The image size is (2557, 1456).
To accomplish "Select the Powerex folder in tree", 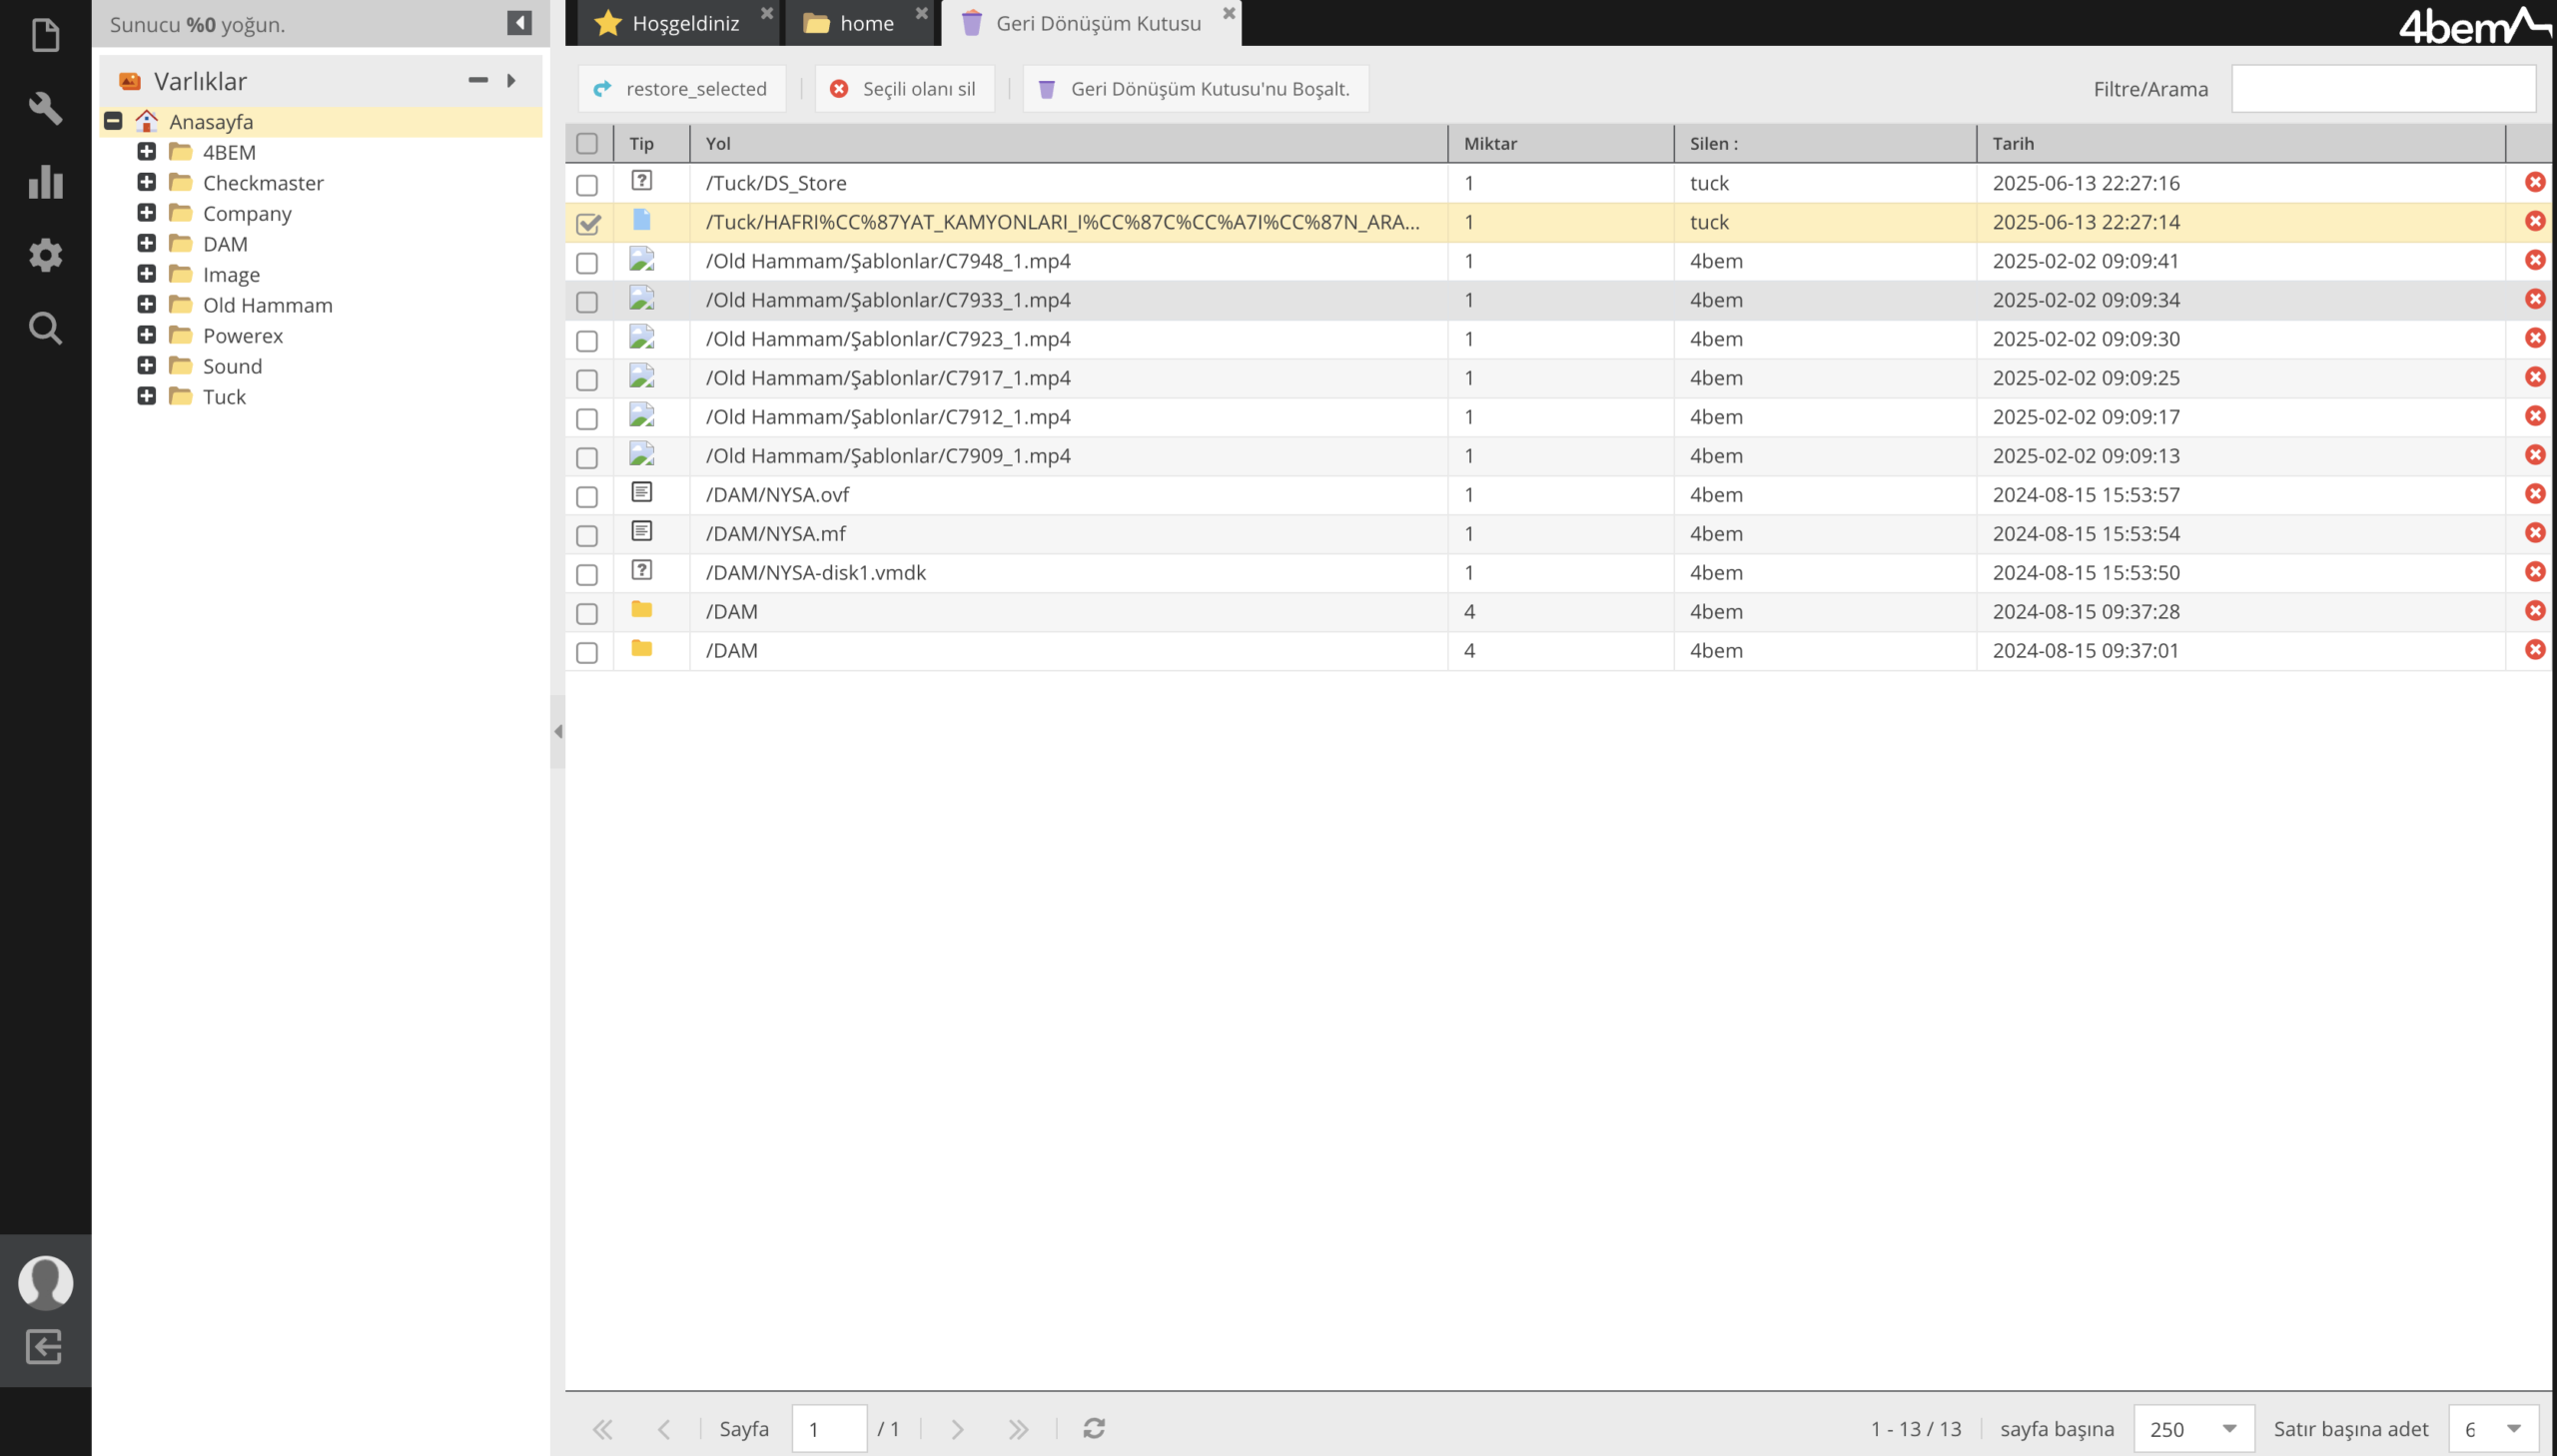I will coord(242,336).
